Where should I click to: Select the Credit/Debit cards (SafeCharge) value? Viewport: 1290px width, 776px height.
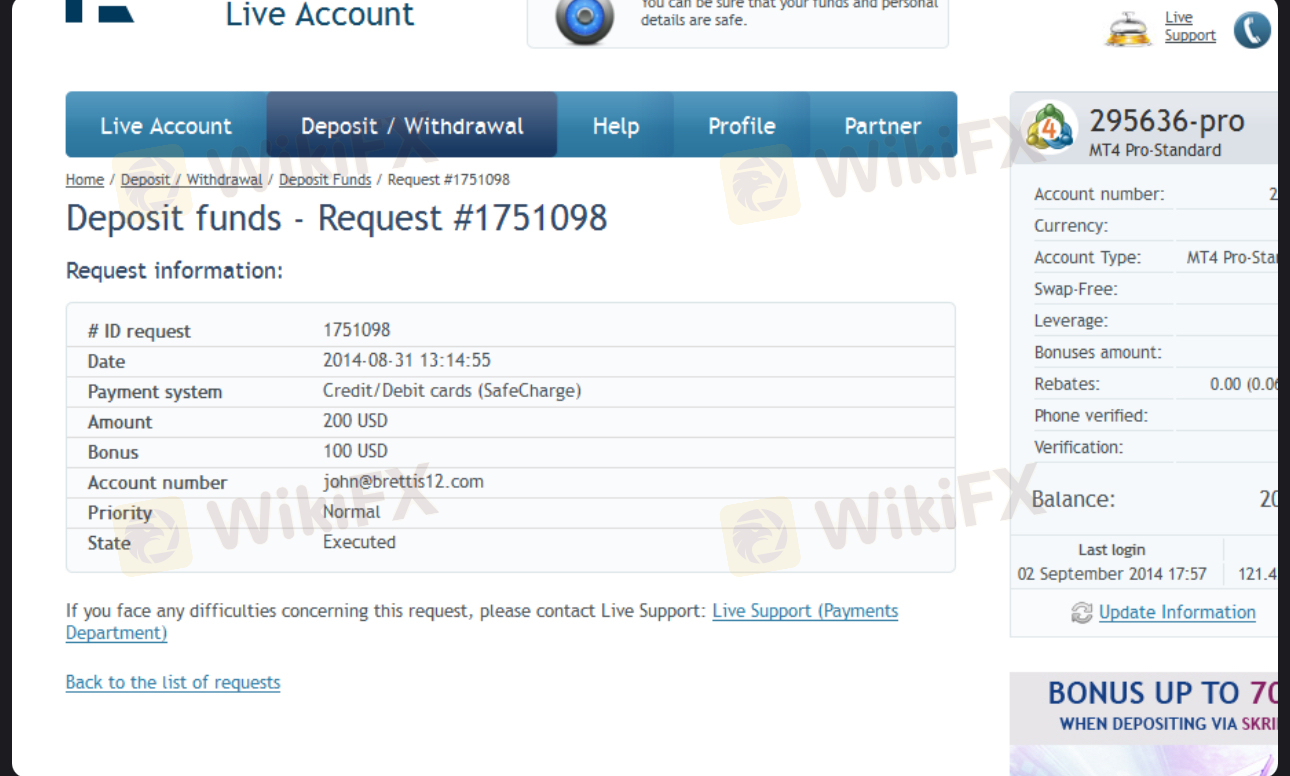point(452,391)
